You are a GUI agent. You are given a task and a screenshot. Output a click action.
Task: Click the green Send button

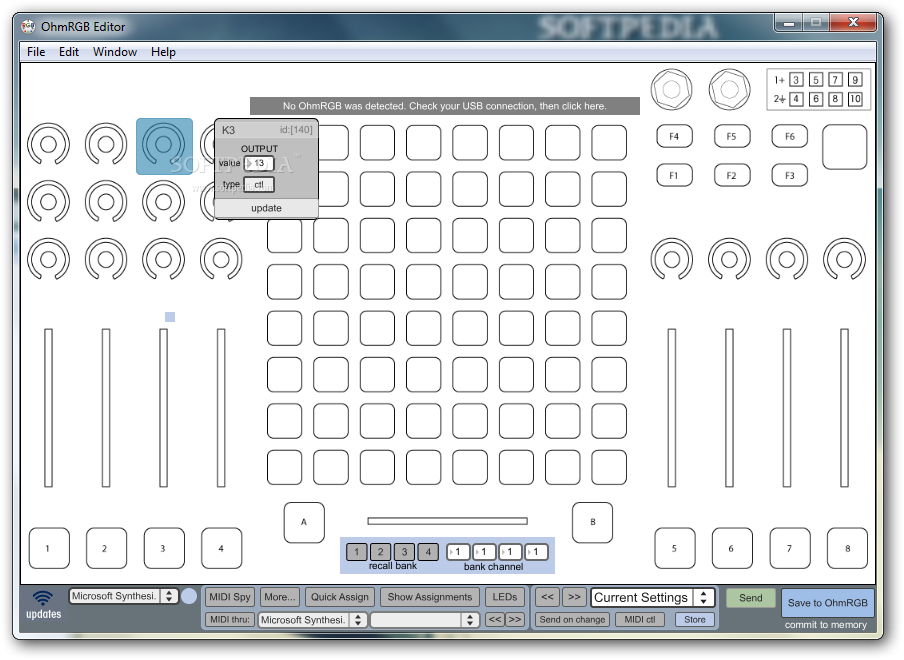[x=751, y=598]
